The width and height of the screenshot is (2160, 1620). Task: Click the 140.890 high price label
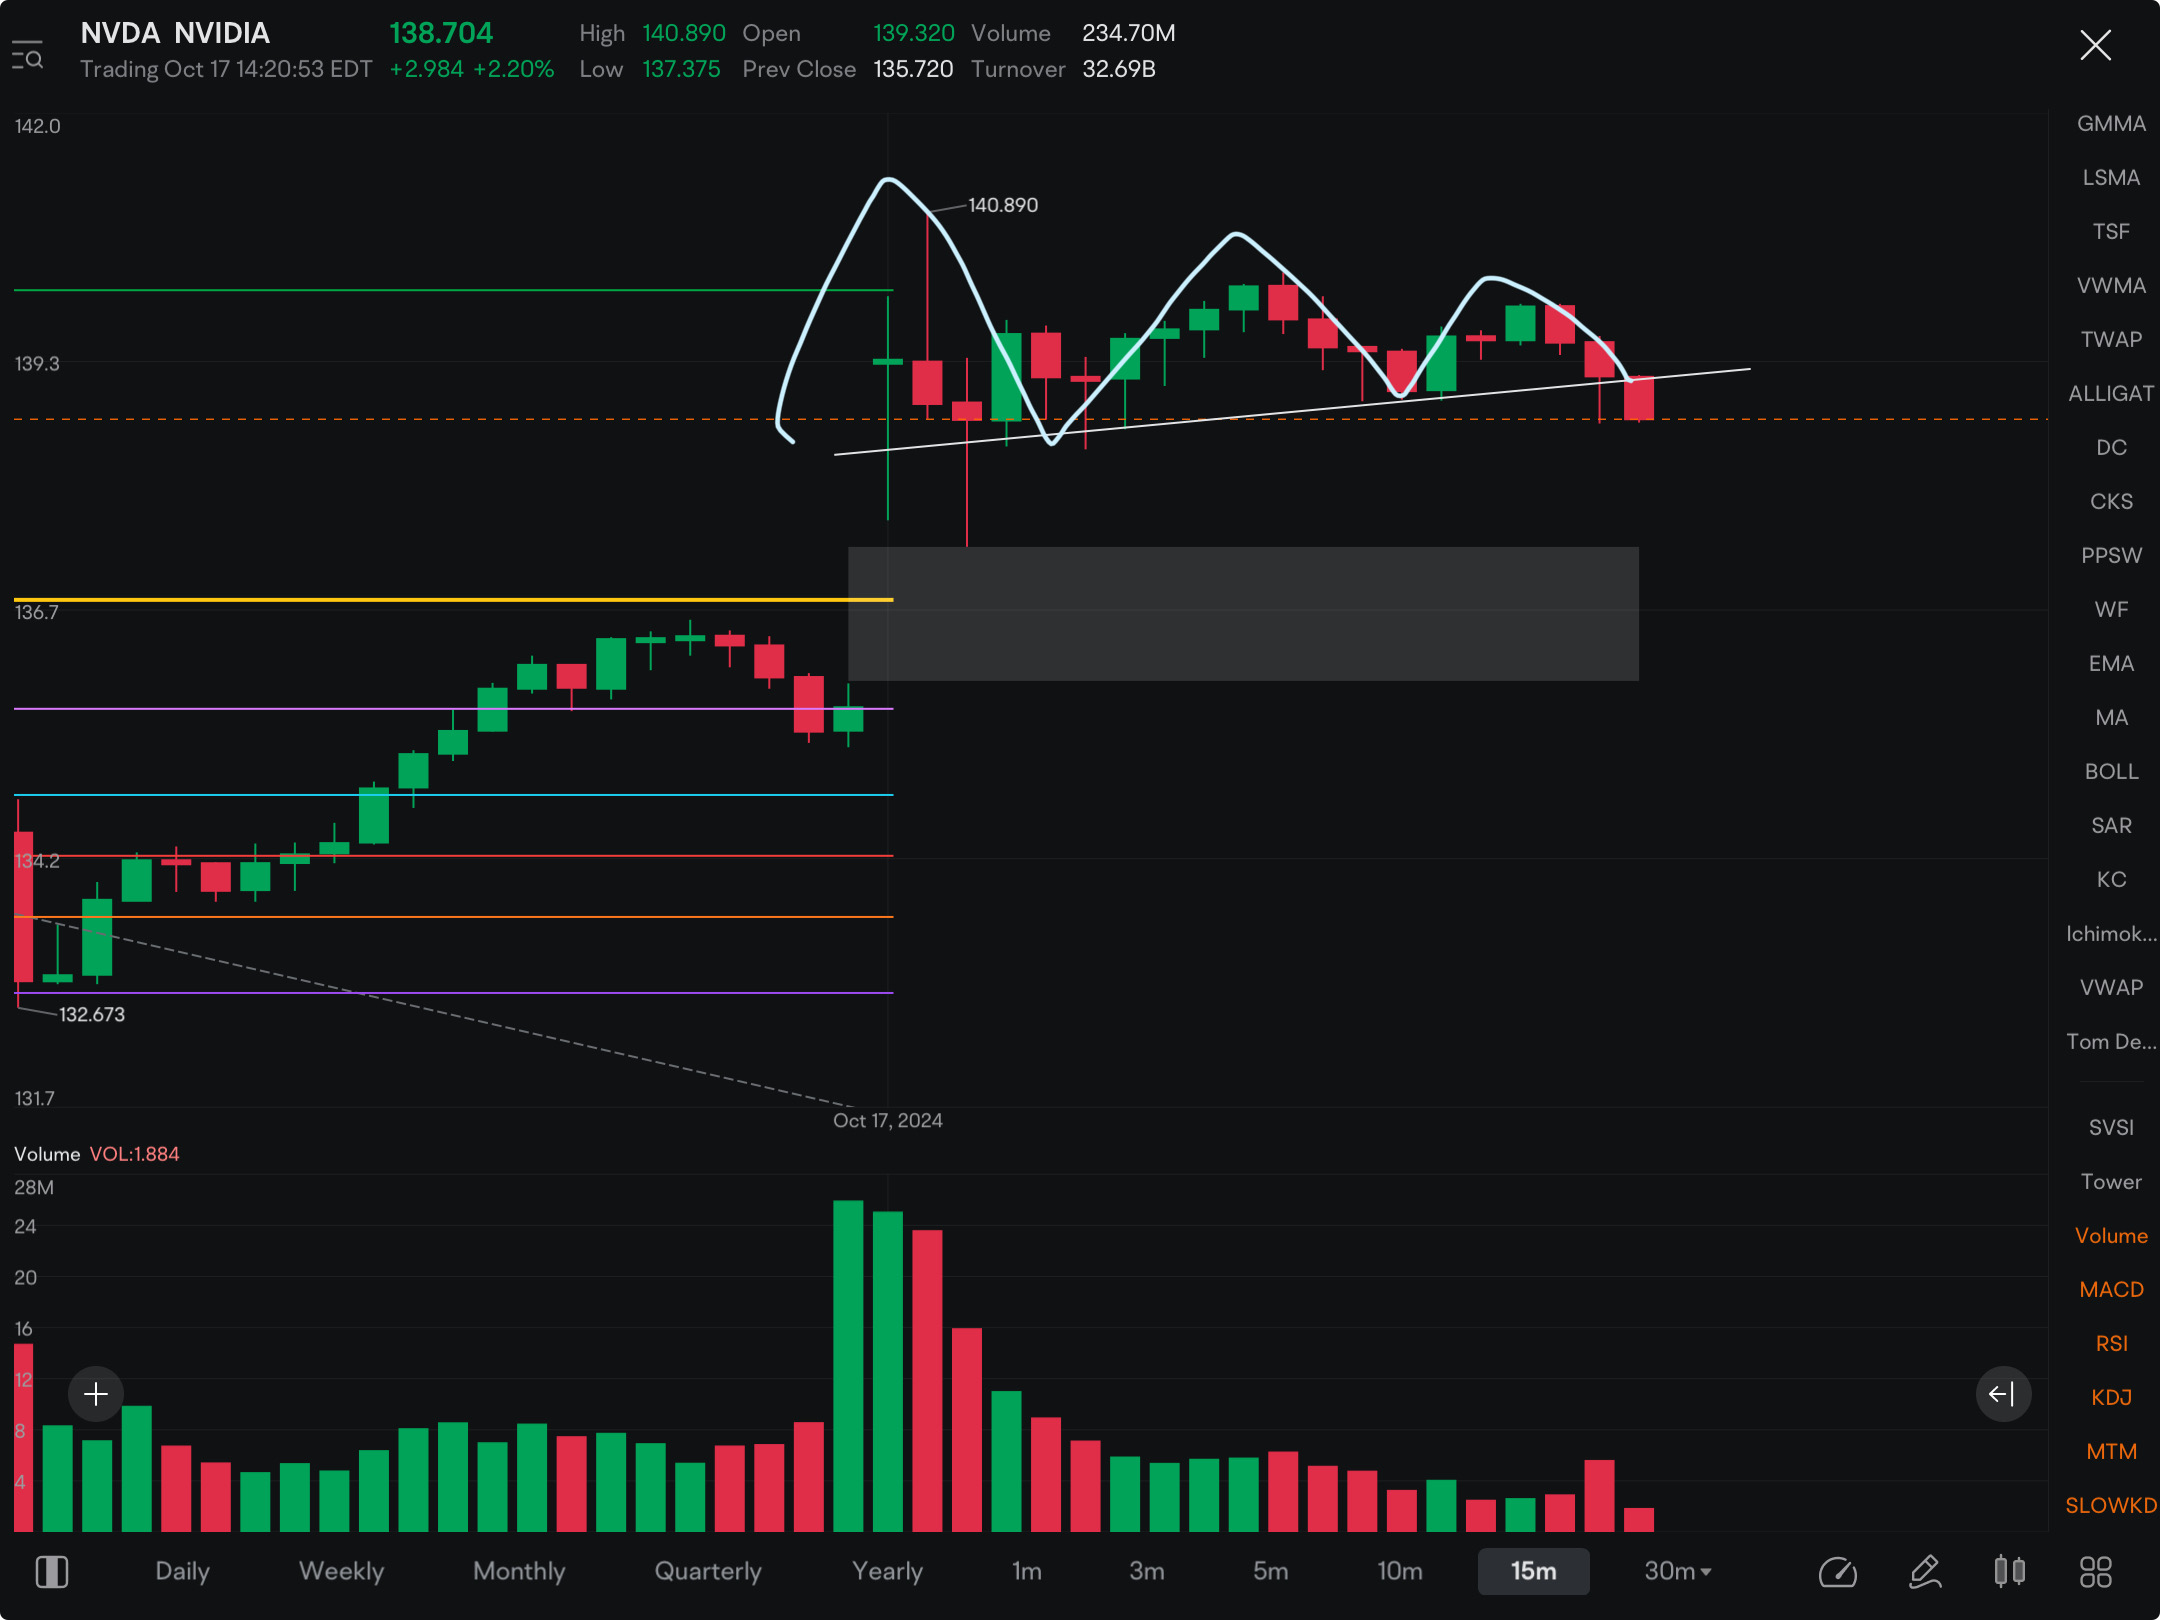1003,205
